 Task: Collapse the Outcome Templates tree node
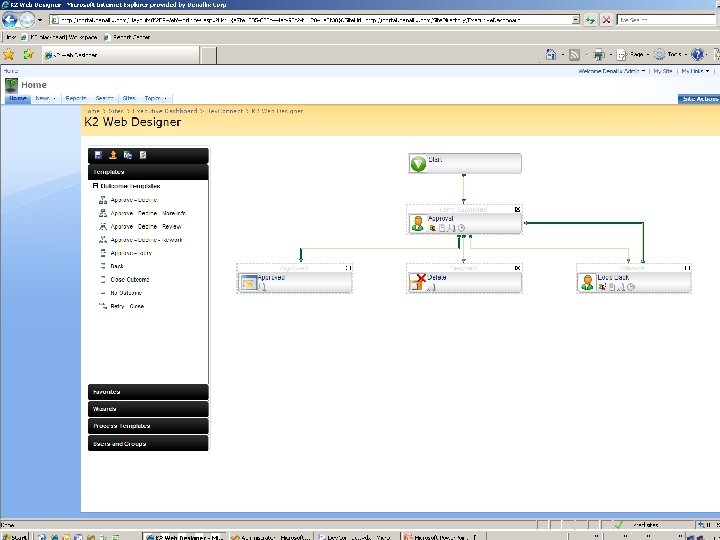[x=96, y=186]
